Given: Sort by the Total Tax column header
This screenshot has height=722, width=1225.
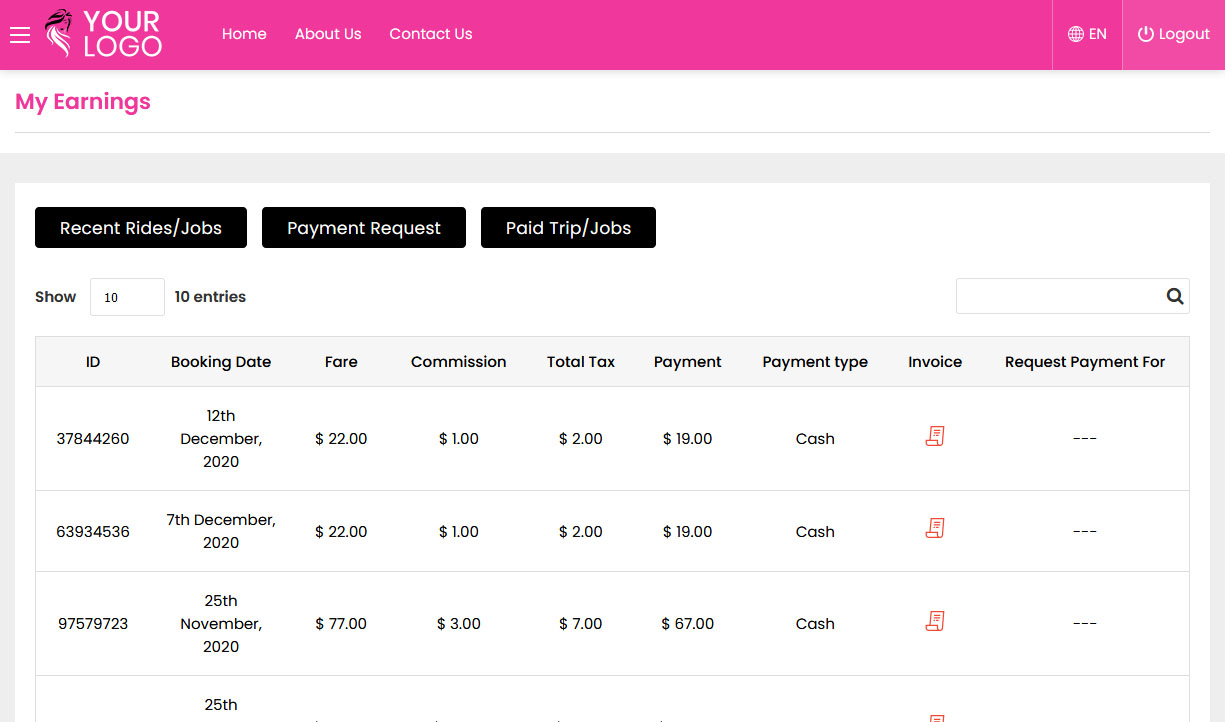Looking at the screenshot, I should point(581,362).
